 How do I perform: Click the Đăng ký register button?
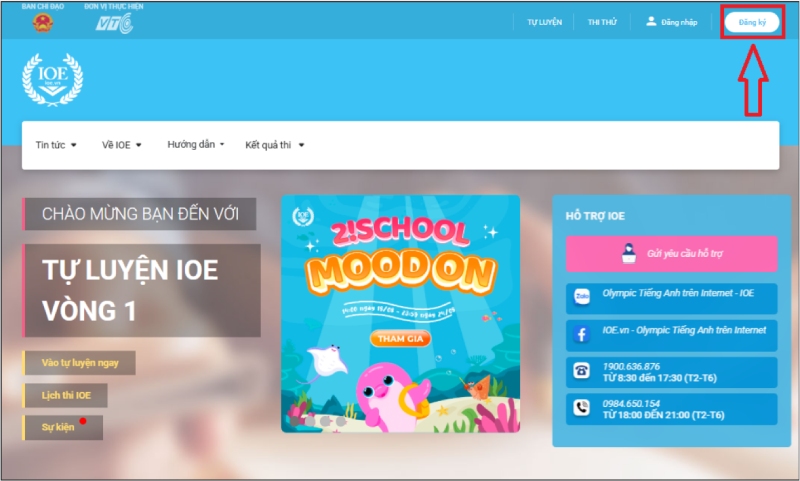752,22
